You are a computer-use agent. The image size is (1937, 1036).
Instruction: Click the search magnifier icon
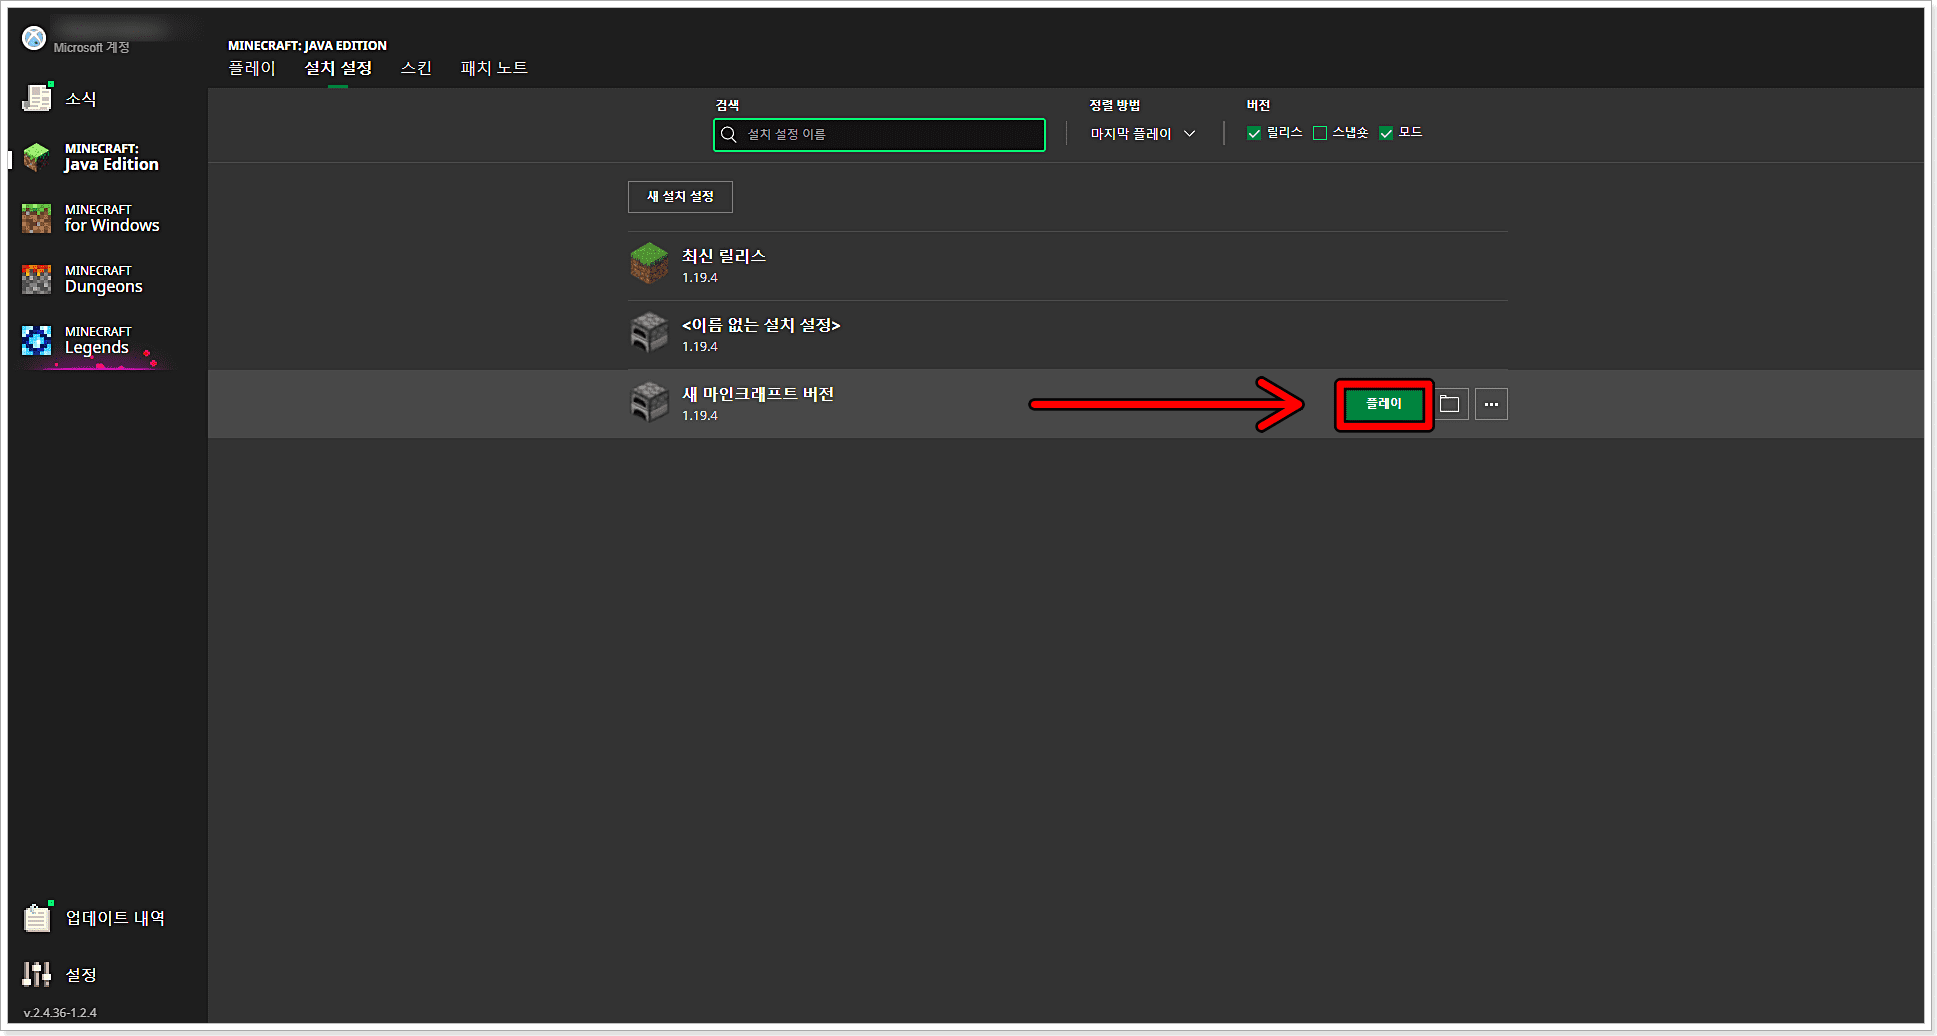point(729,134)
